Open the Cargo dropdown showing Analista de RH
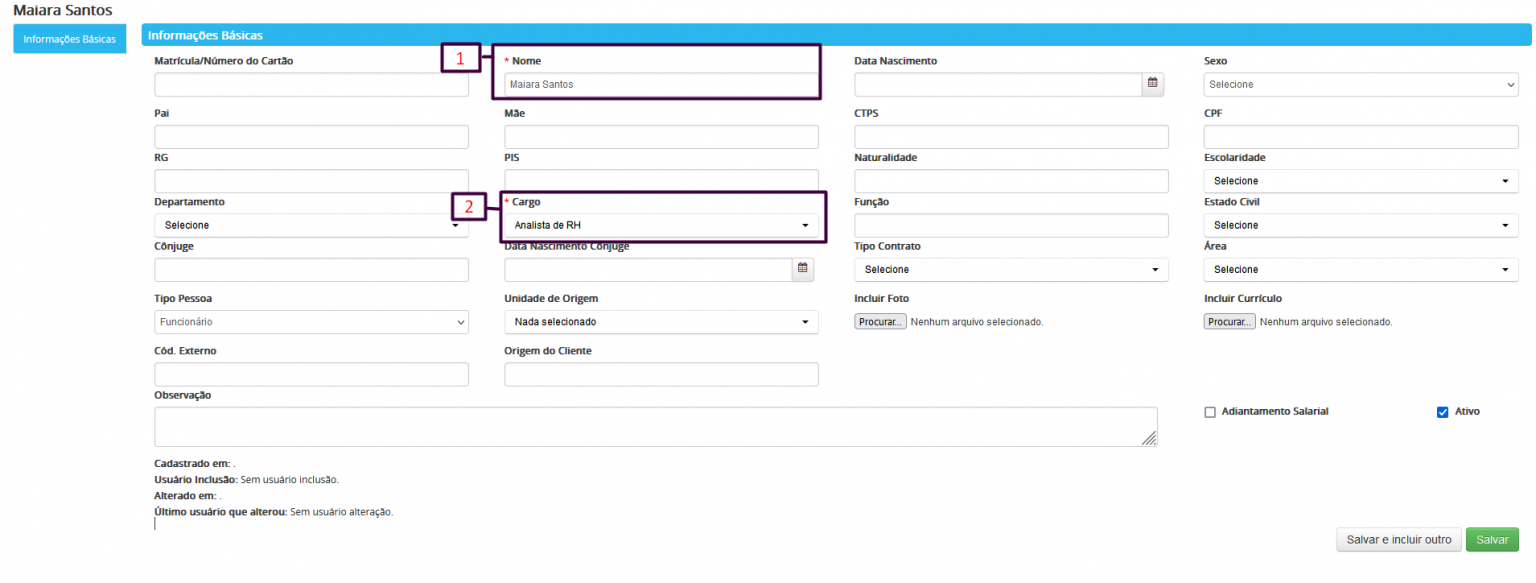 tap(660, 226)
